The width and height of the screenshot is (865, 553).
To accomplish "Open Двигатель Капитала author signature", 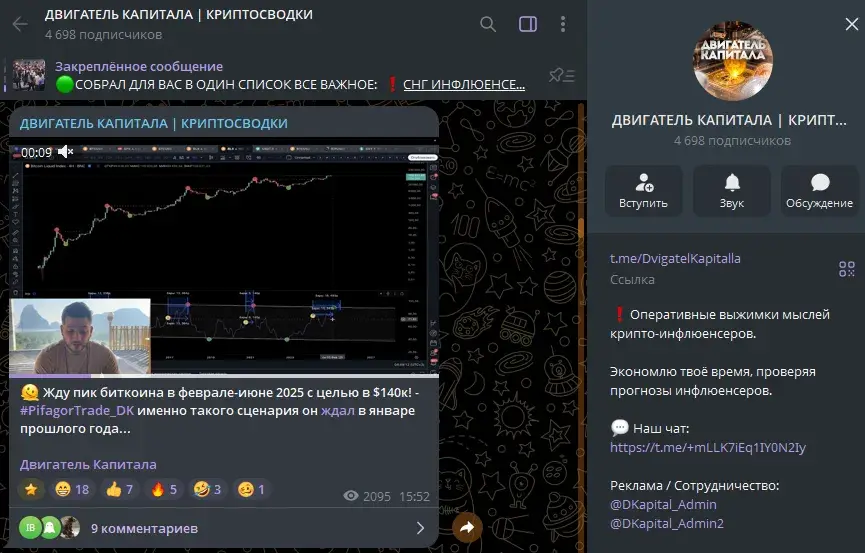I will 88,465.
